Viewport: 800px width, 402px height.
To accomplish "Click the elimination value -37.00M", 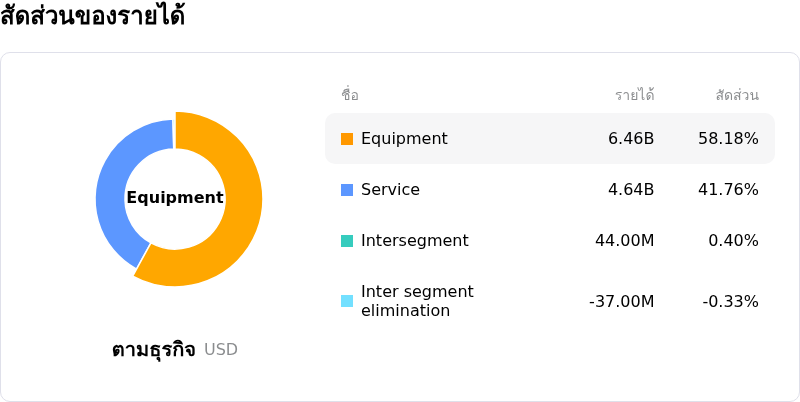I will 621,302.
